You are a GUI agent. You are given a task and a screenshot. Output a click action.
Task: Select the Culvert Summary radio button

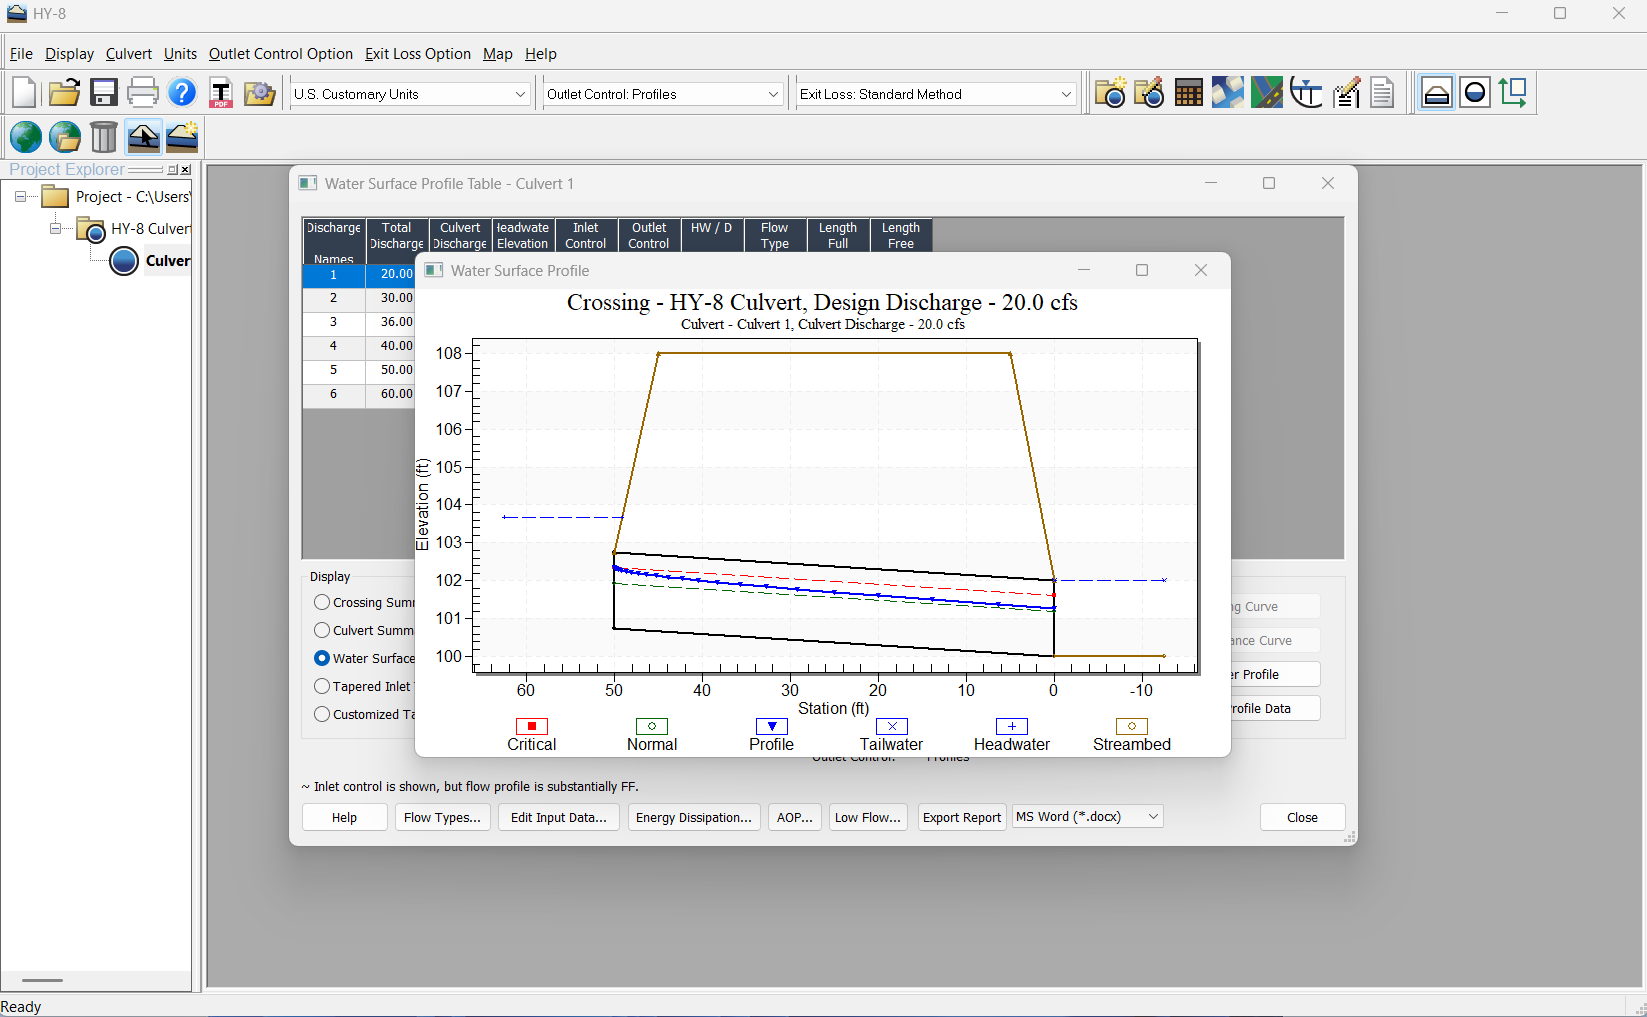pos(322,630)
